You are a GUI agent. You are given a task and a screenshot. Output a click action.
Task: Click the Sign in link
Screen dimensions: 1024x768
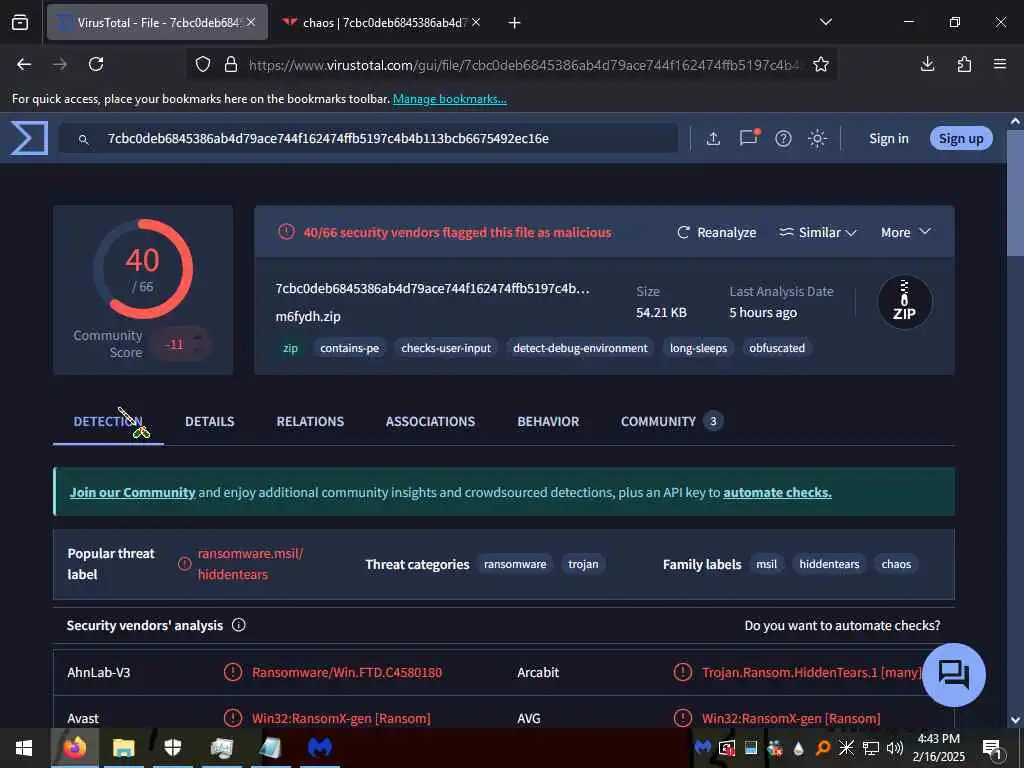point(889,138)
